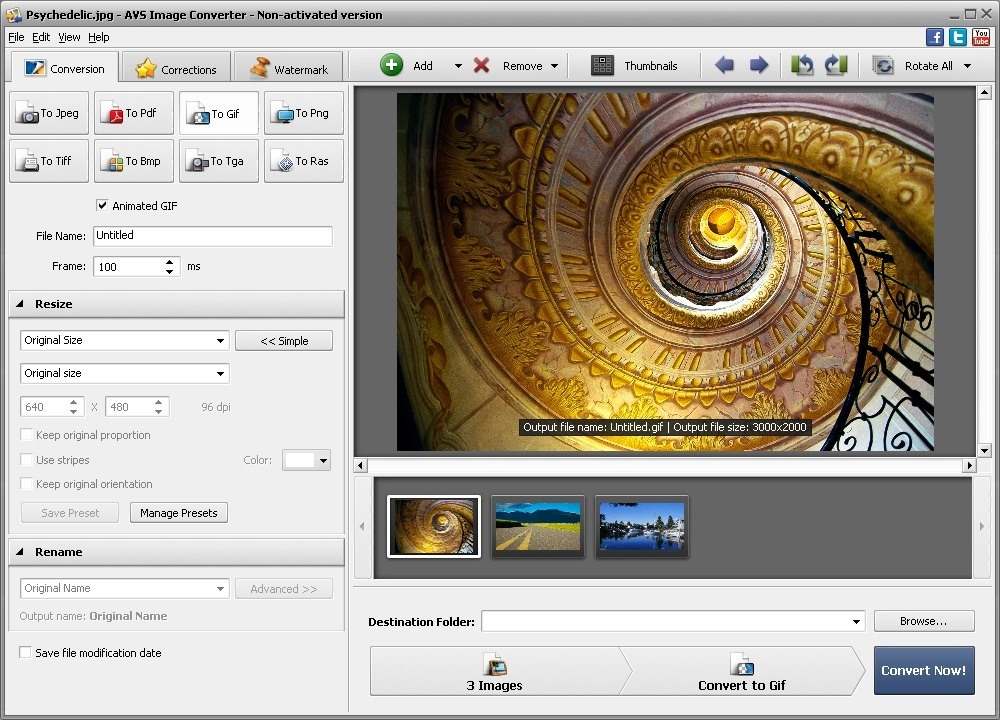This screenshot has width=1000, height=720.
Task: Open the Edit menu
Action: pos(41,37)
